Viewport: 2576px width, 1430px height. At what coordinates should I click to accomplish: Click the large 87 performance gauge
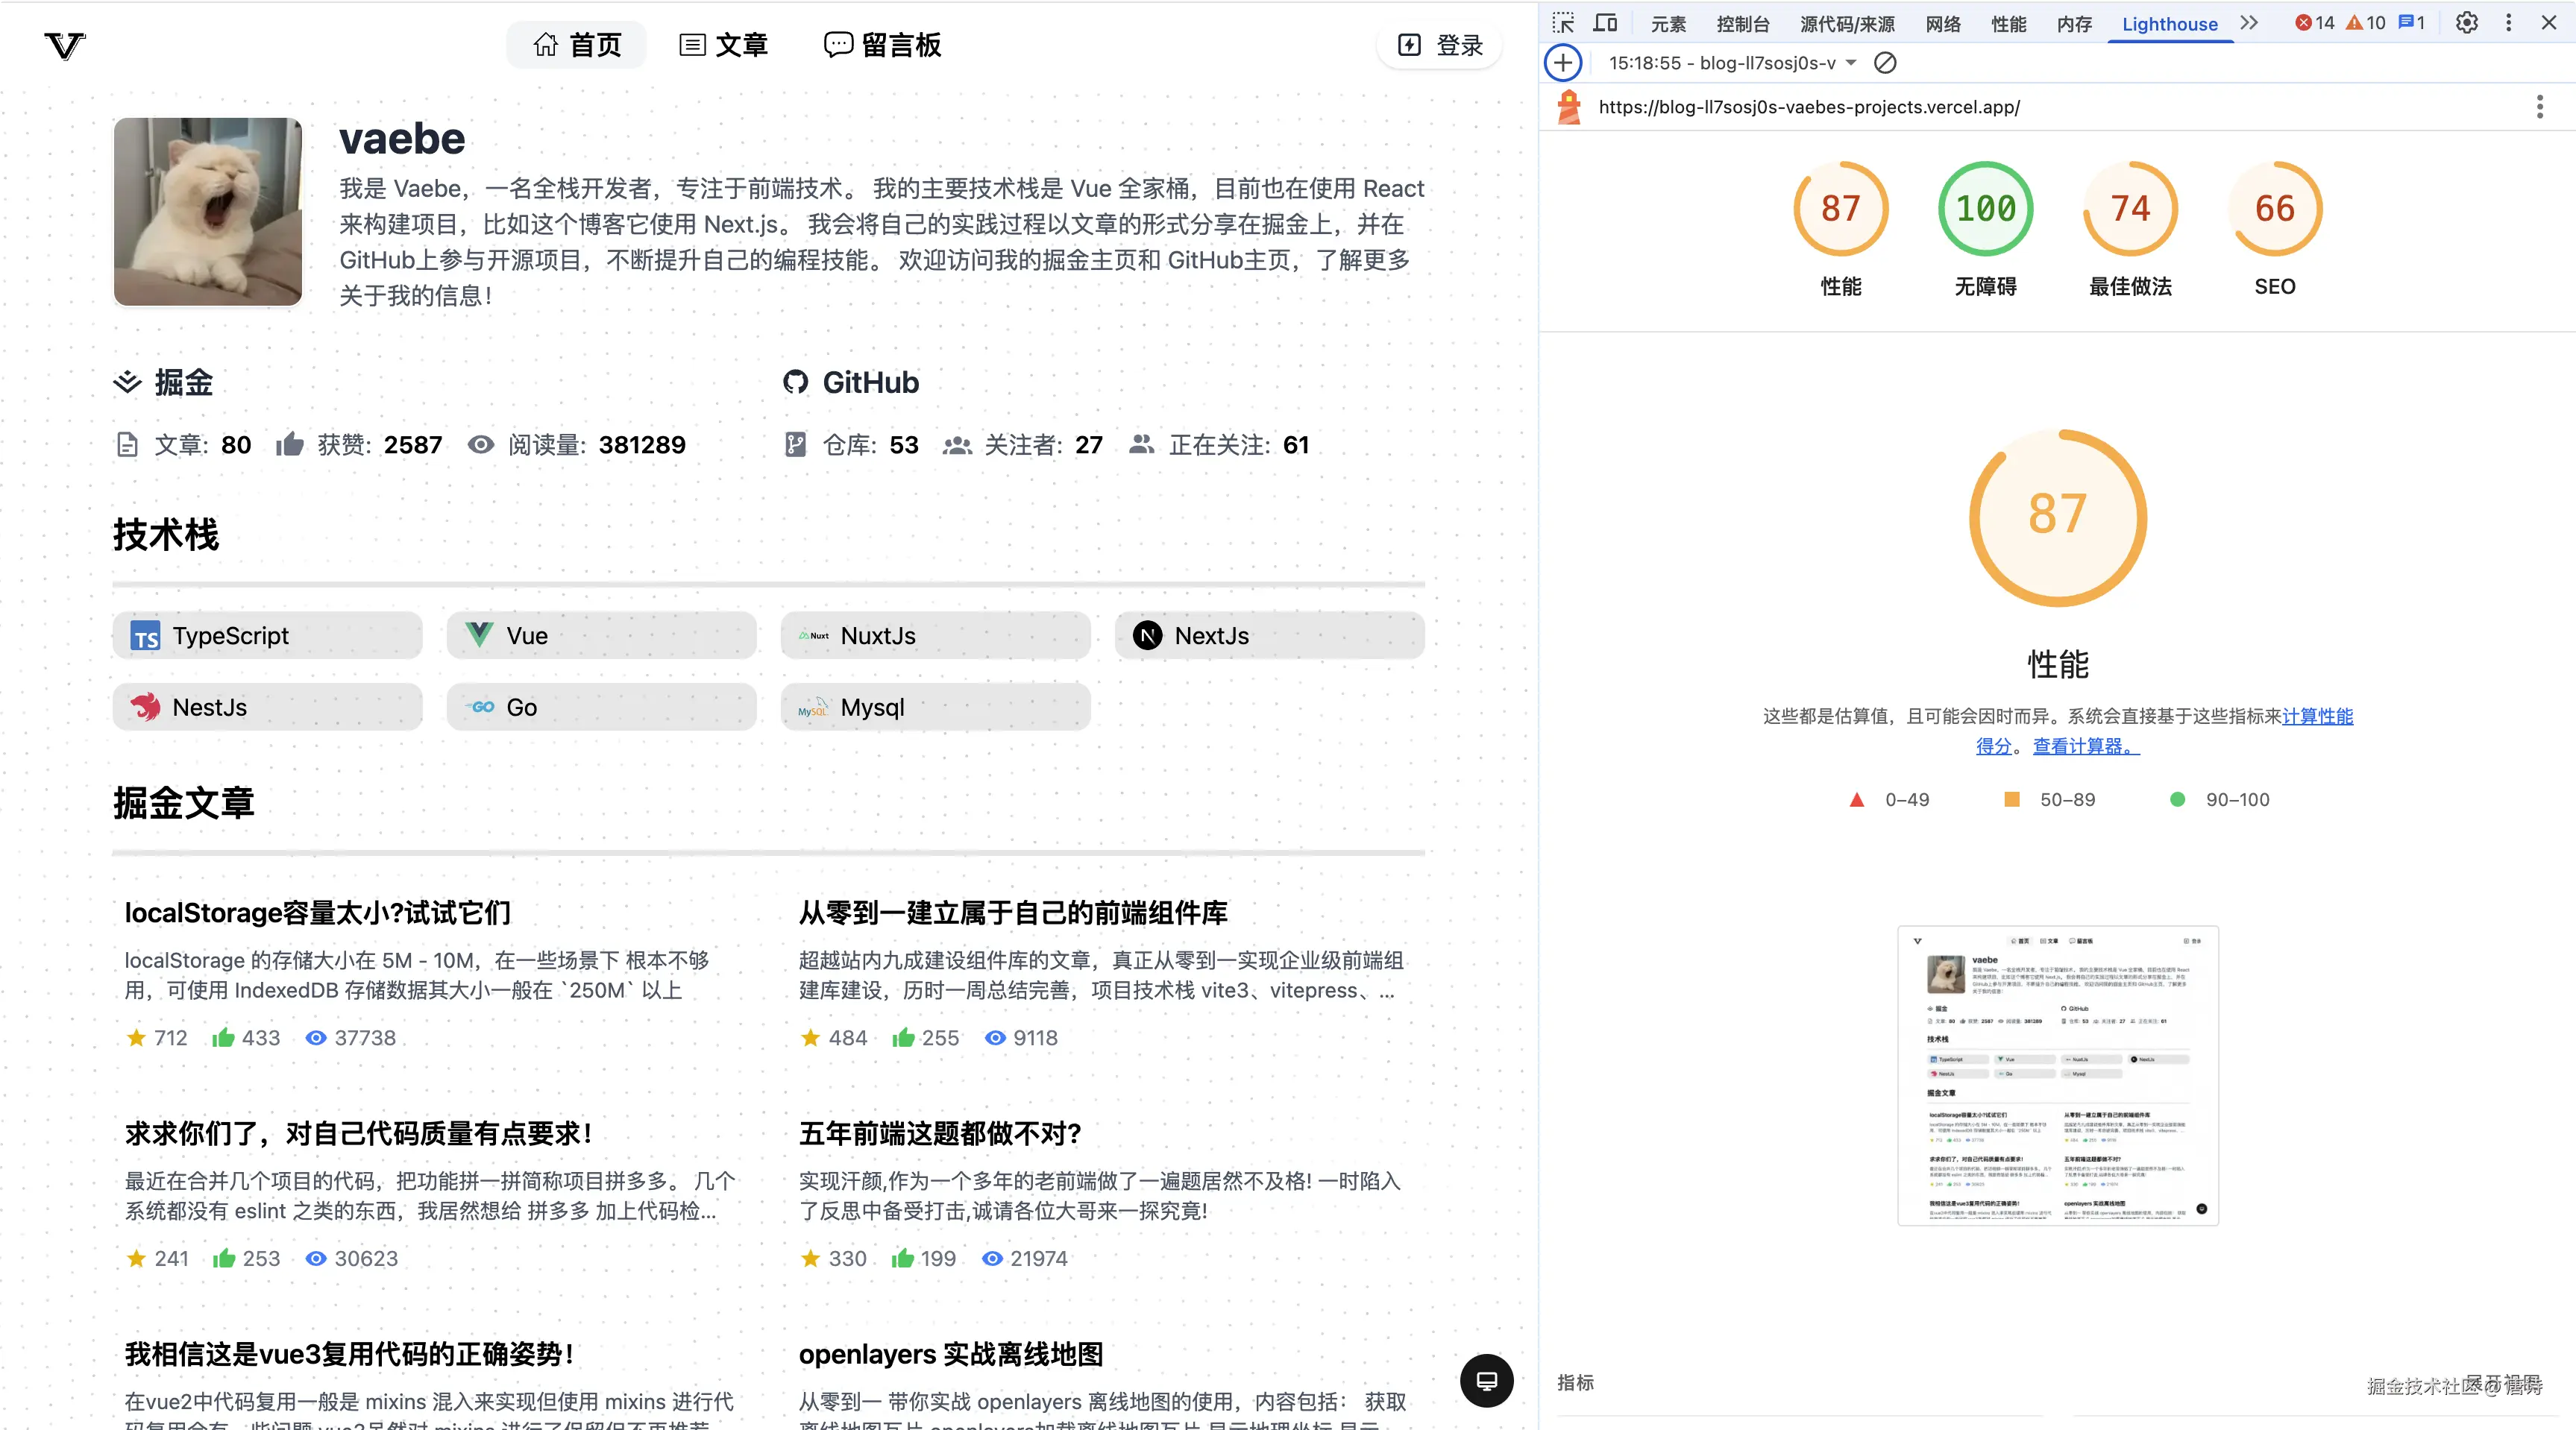[2058, 518]
